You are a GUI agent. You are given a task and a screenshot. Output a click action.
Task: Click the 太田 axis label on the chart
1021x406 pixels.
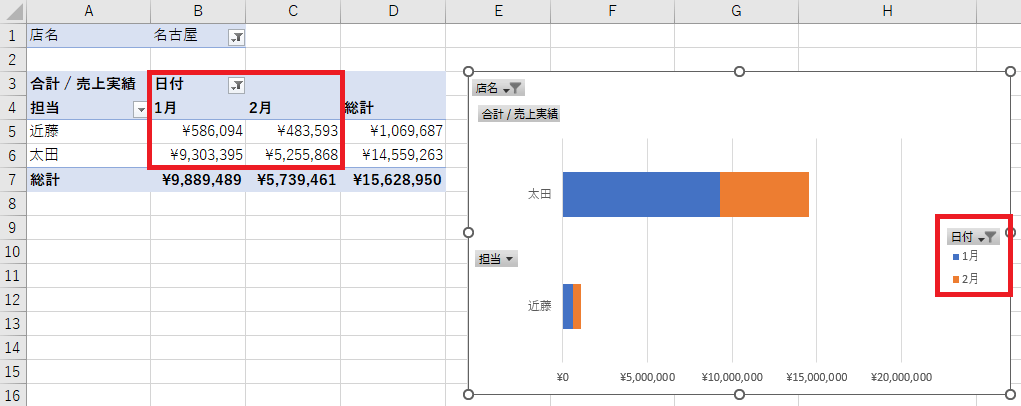(x=539, y=194)
